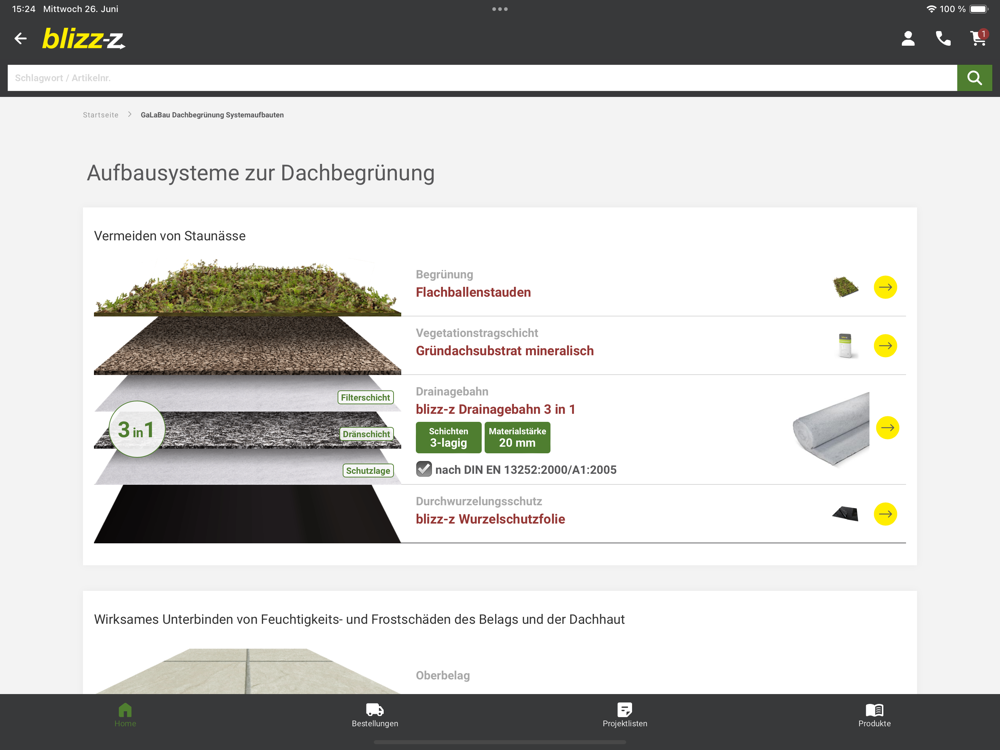
Task: Tap the black root protection layer image
Action: 247,514
